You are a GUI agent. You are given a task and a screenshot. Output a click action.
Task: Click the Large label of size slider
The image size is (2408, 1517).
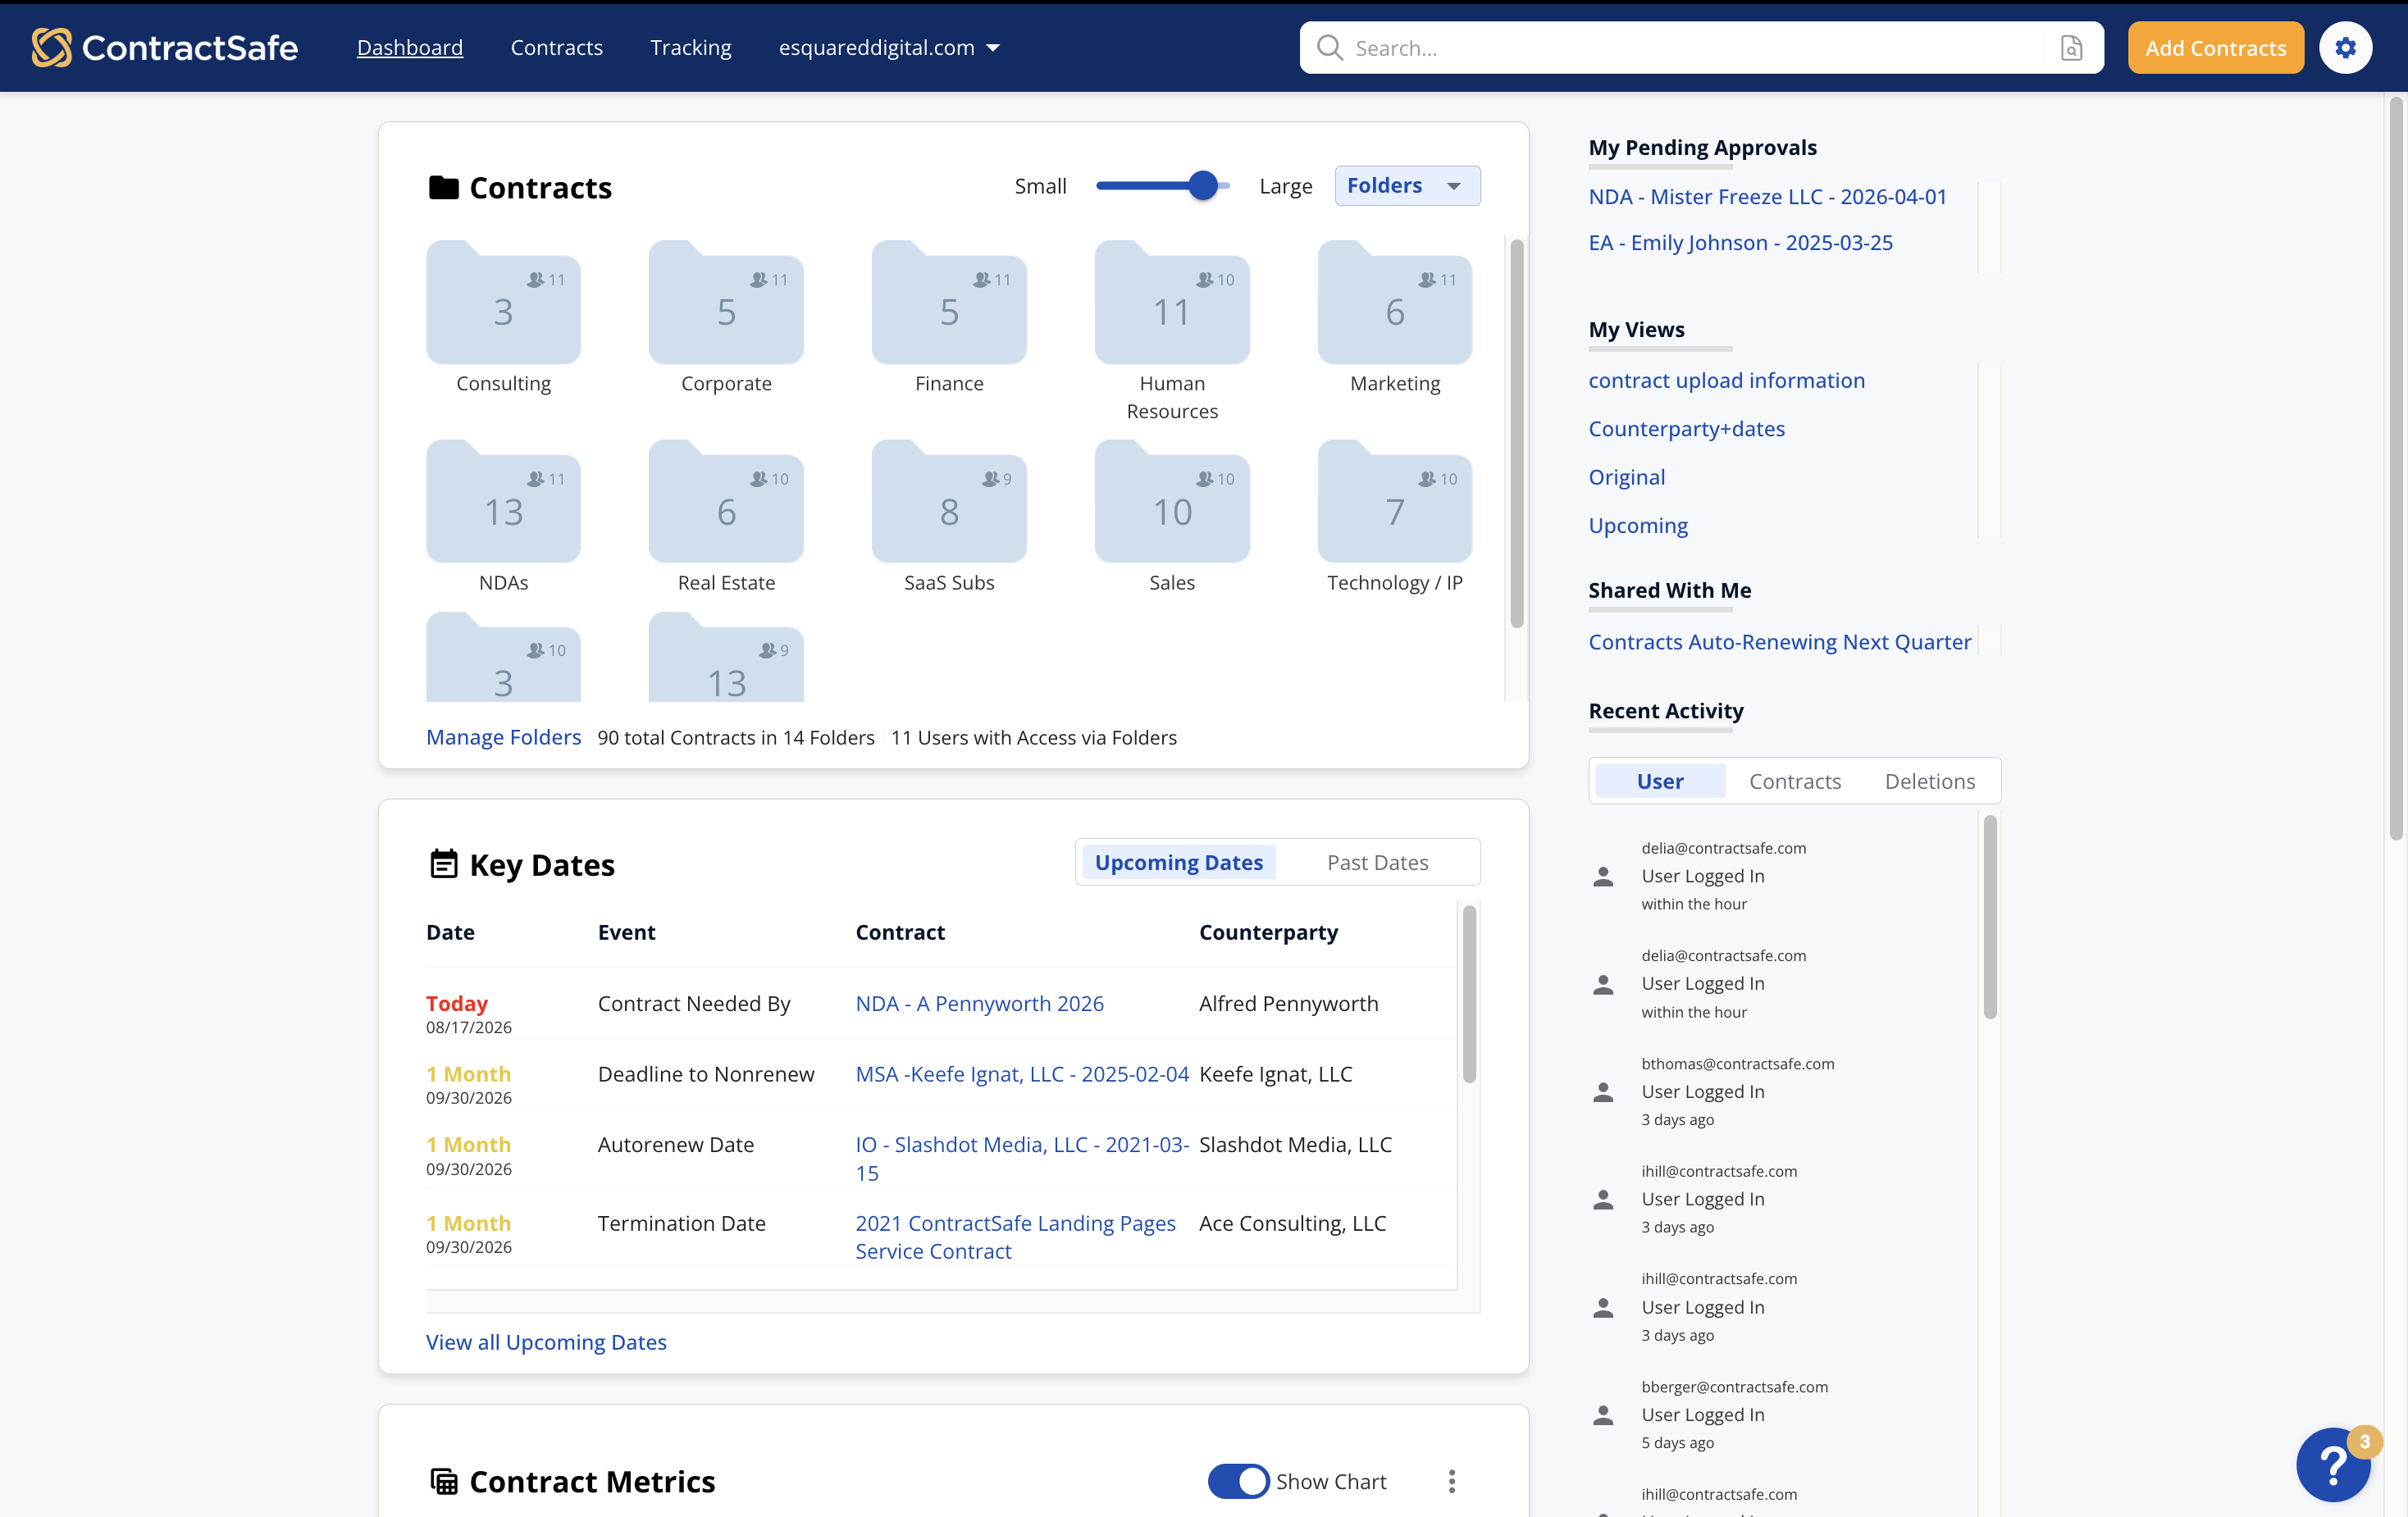(x=1285, y=186)
